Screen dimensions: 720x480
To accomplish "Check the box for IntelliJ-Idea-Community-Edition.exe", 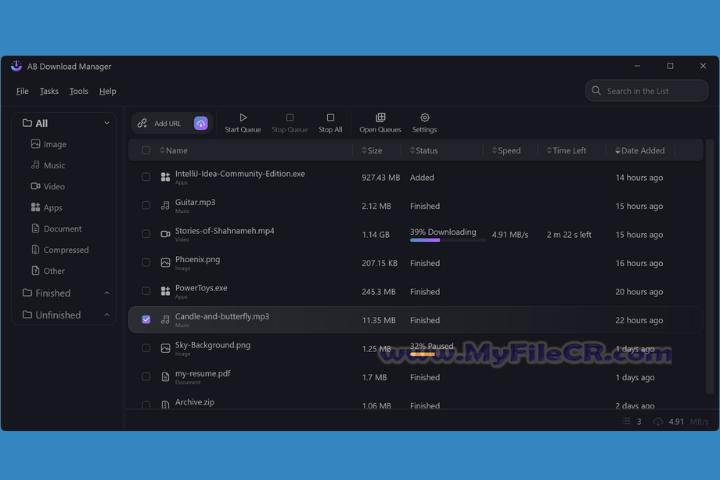I will (146, 177).
